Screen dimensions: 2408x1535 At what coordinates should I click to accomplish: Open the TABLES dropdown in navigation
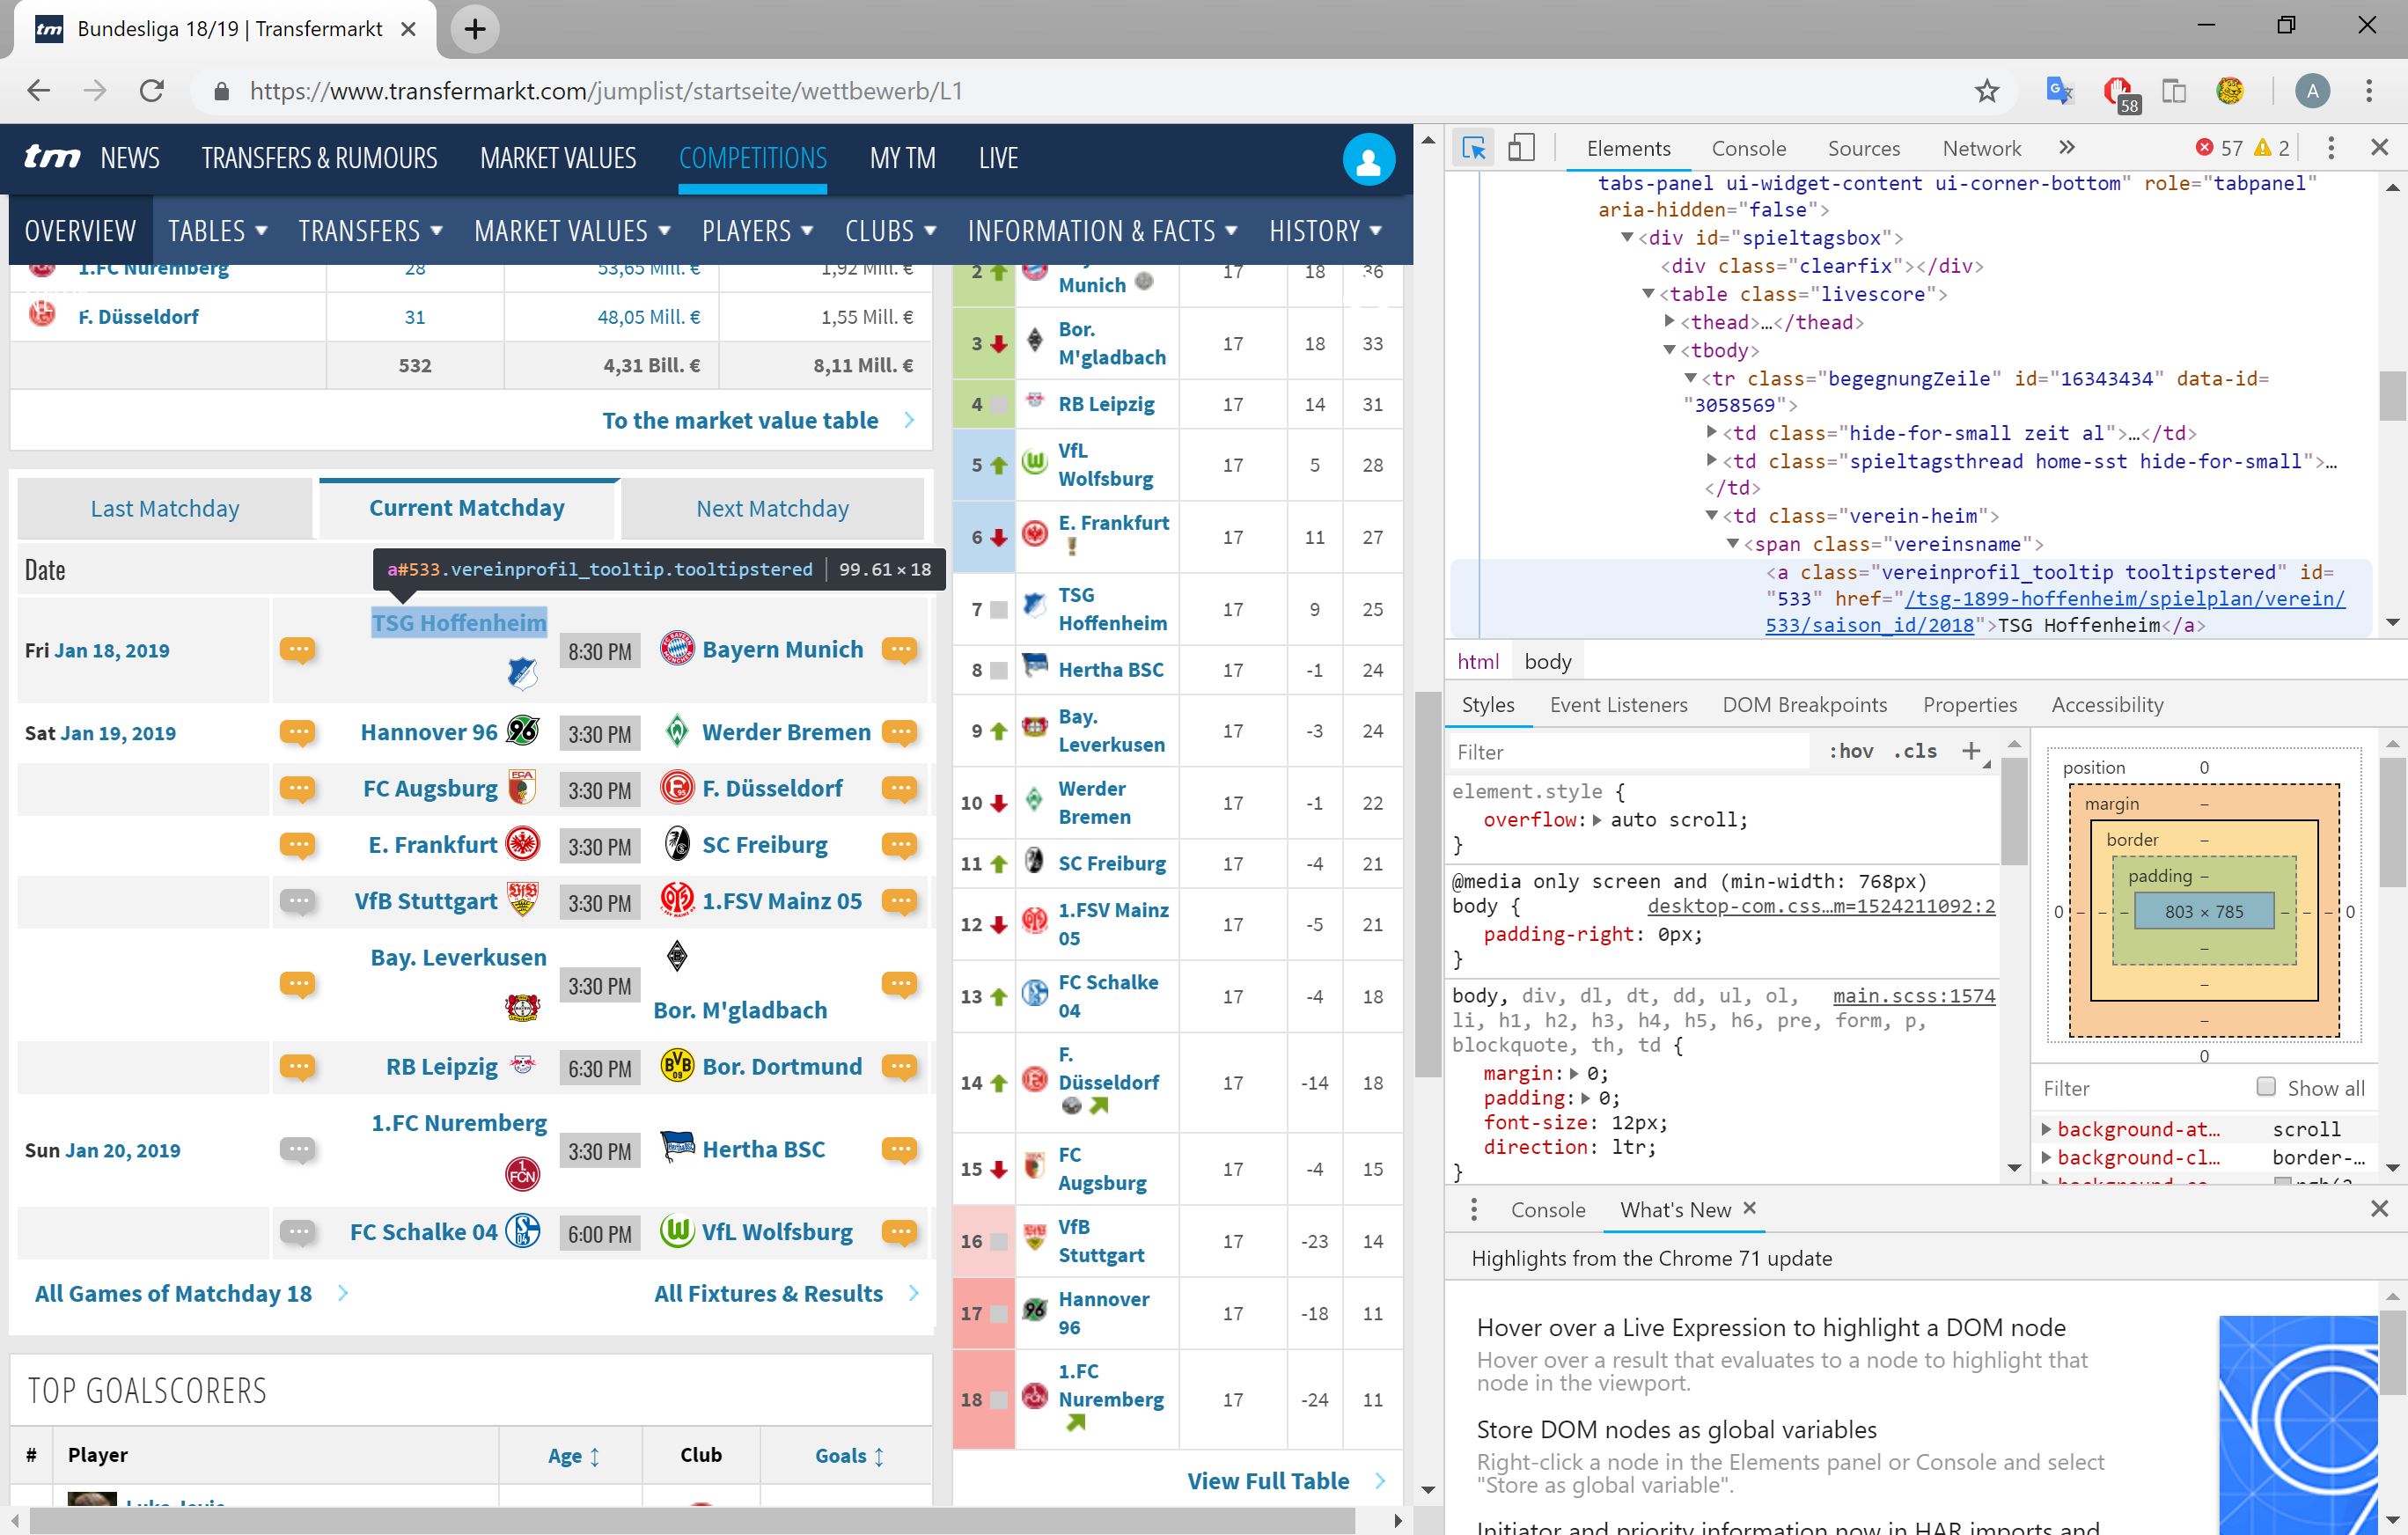216,231
